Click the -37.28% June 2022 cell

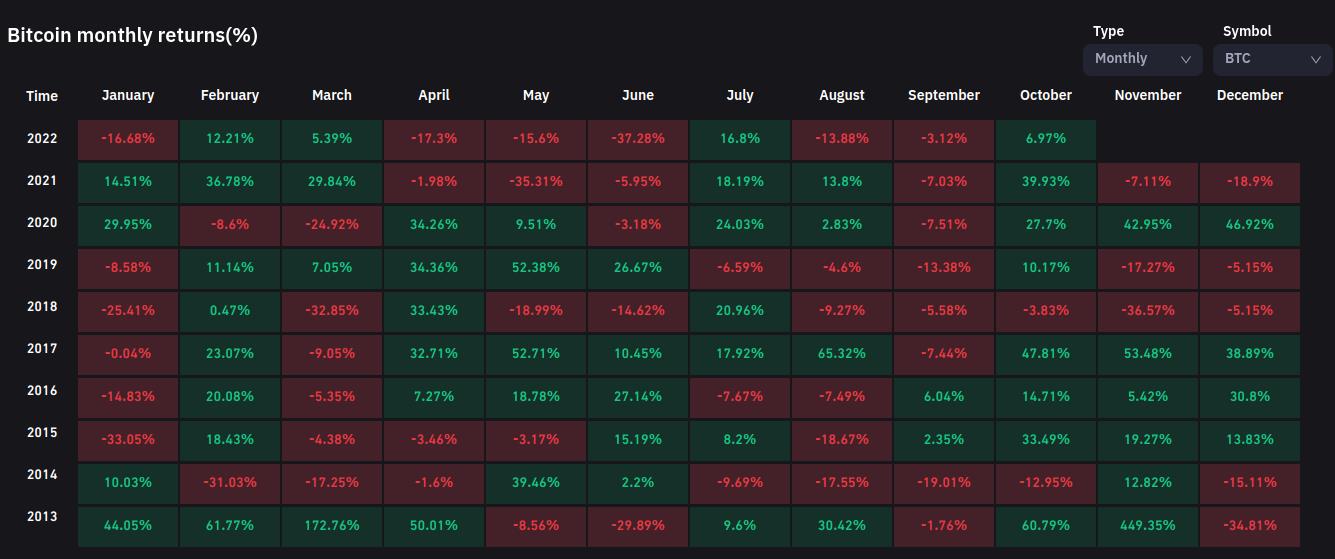pyautogui.click(x=638, y=139)
